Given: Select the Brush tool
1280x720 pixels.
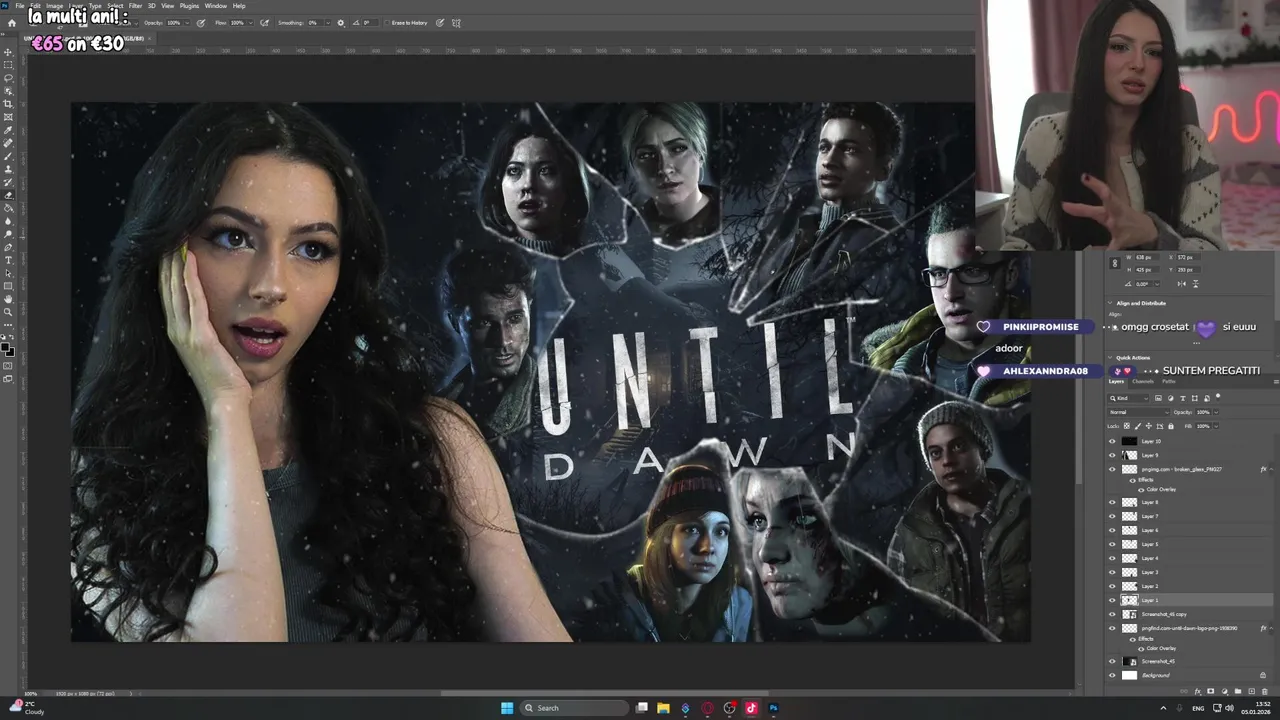Looking at the screenshot, I should [x=8, y=155].
